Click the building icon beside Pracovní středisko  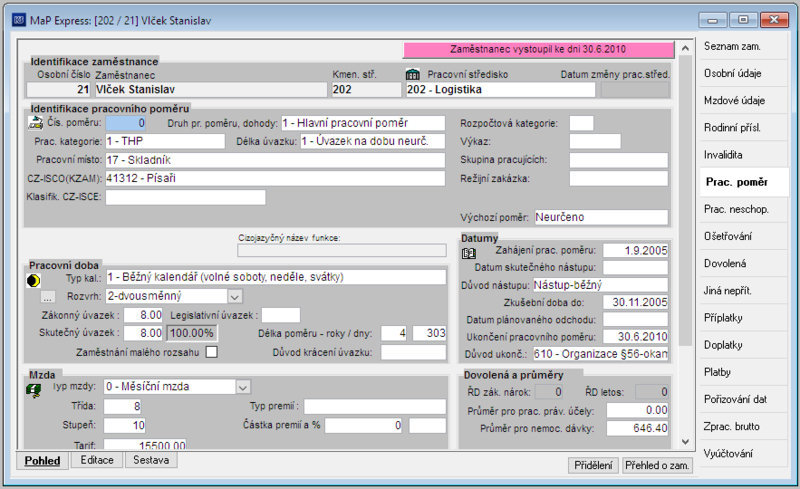[x=412, y=75]
